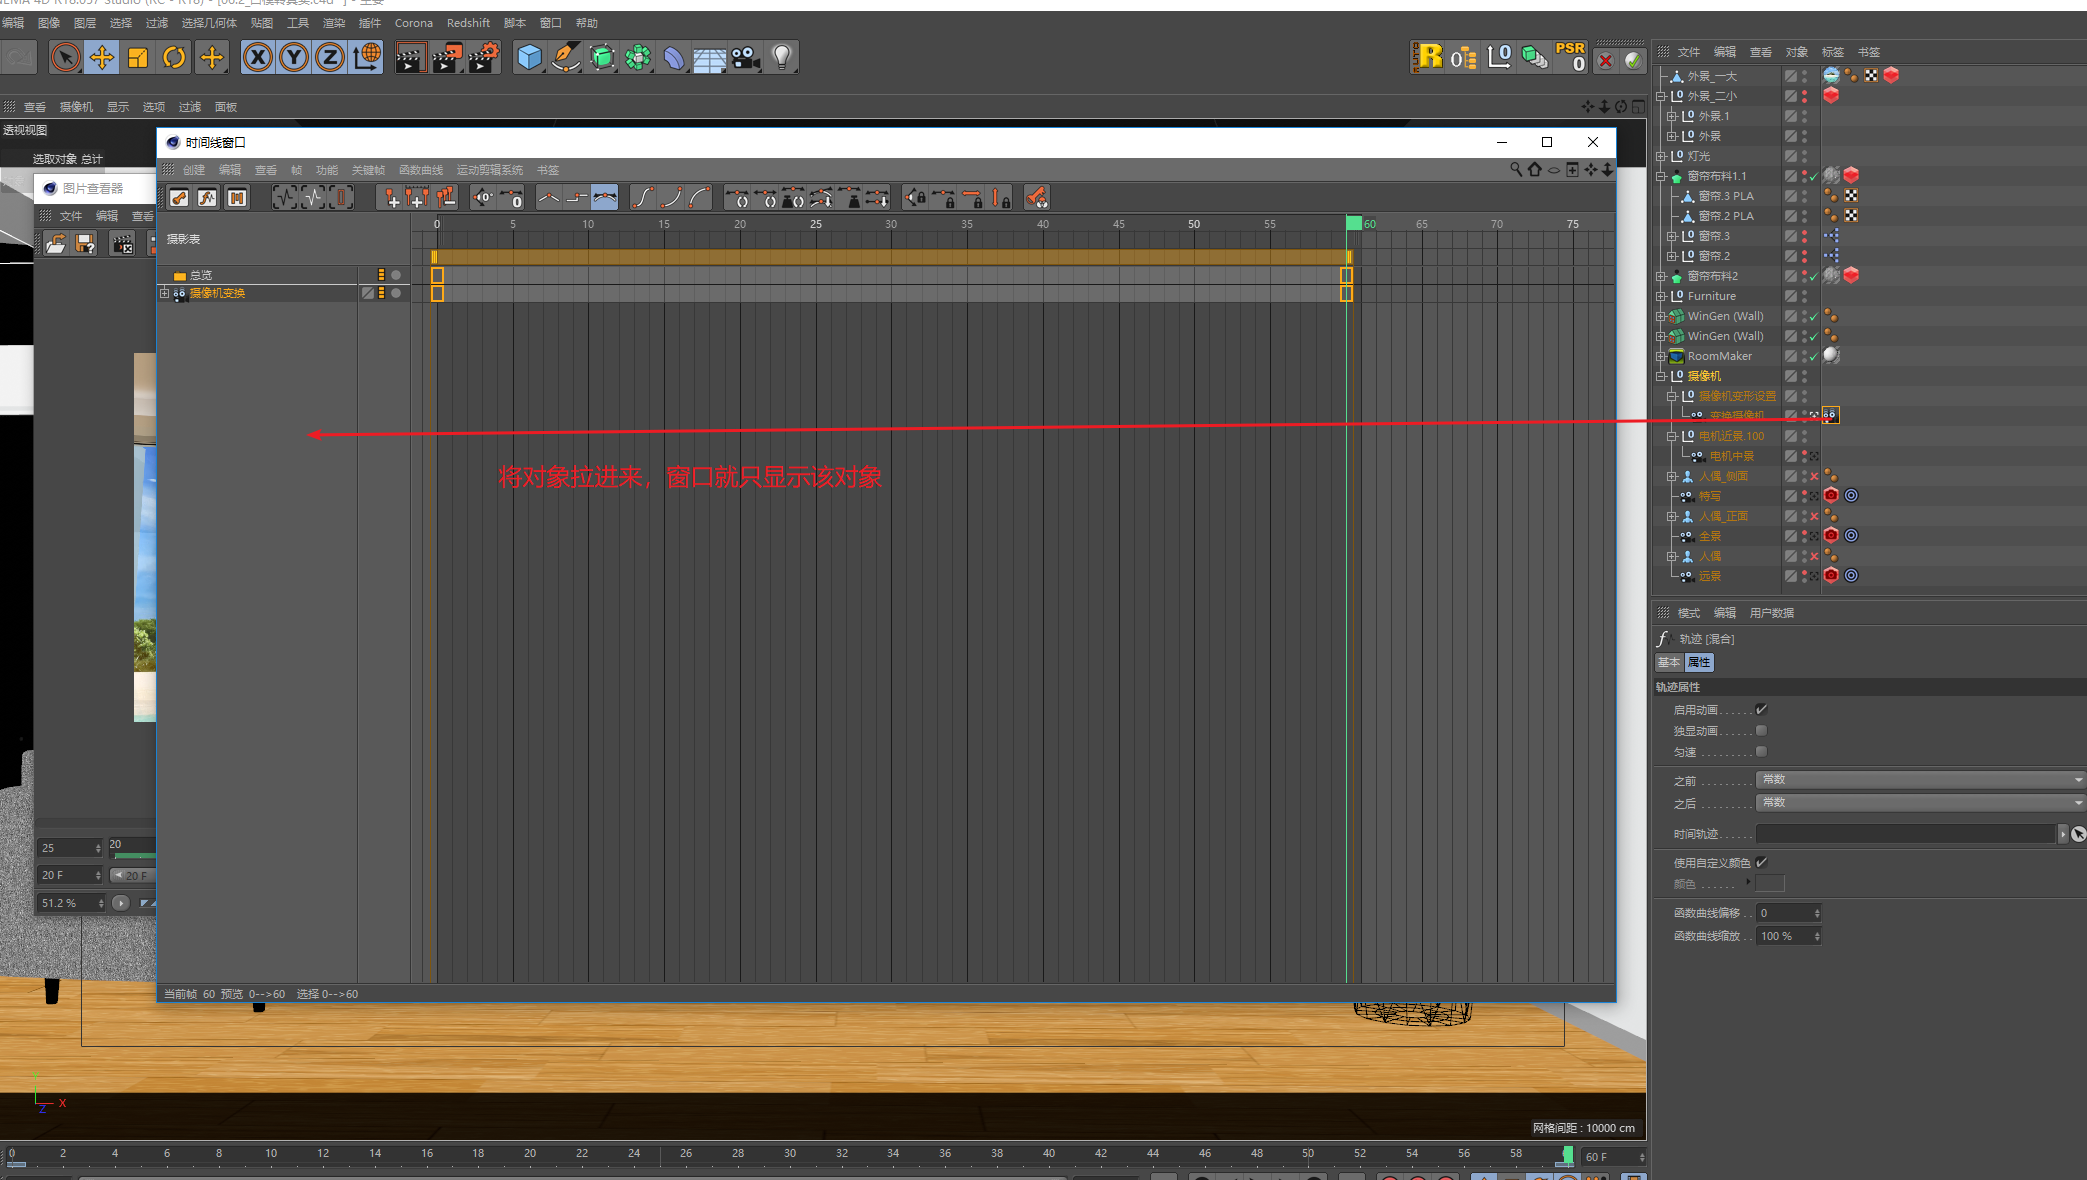Image resolution: width=2087 pixels, height=1180 pixels.
Task: Select the Scale tool icon
Action: coord(138,58)
